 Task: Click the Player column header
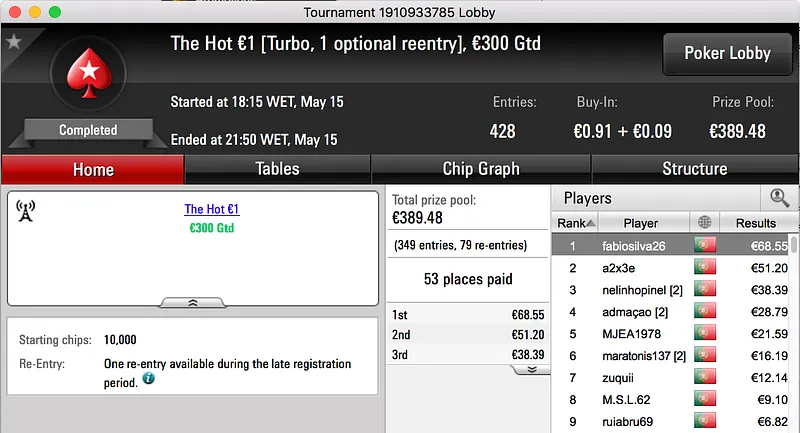tap(641, 223)
